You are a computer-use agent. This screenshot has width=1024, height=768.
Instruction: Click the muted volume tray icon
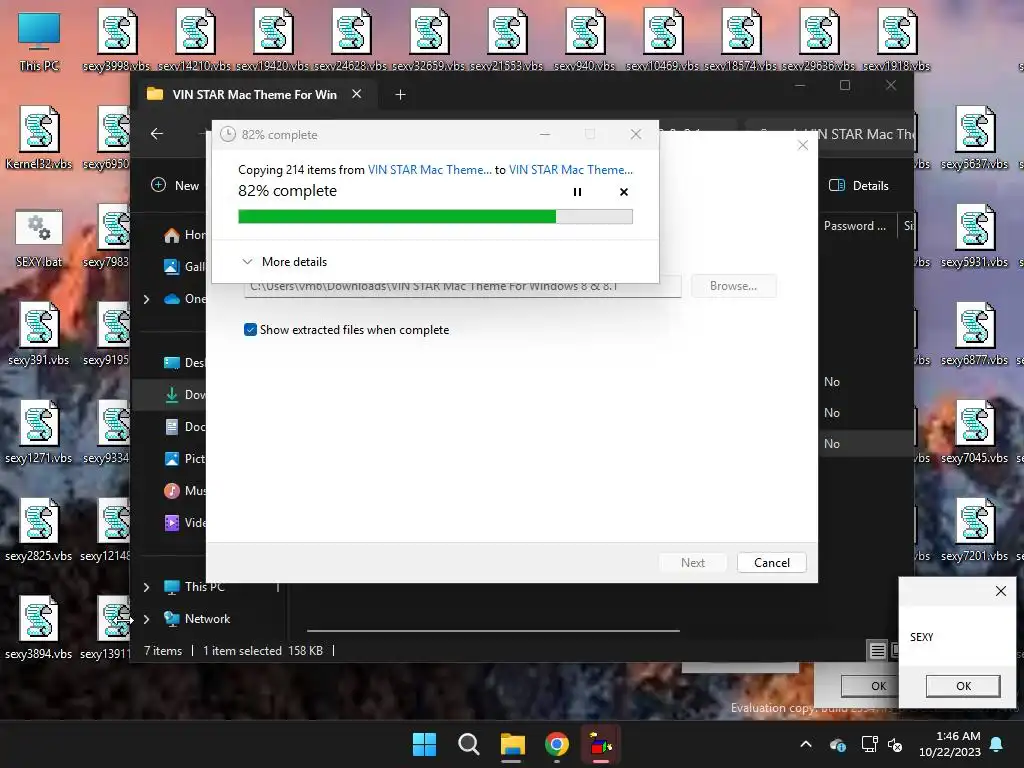pos(895,744)
